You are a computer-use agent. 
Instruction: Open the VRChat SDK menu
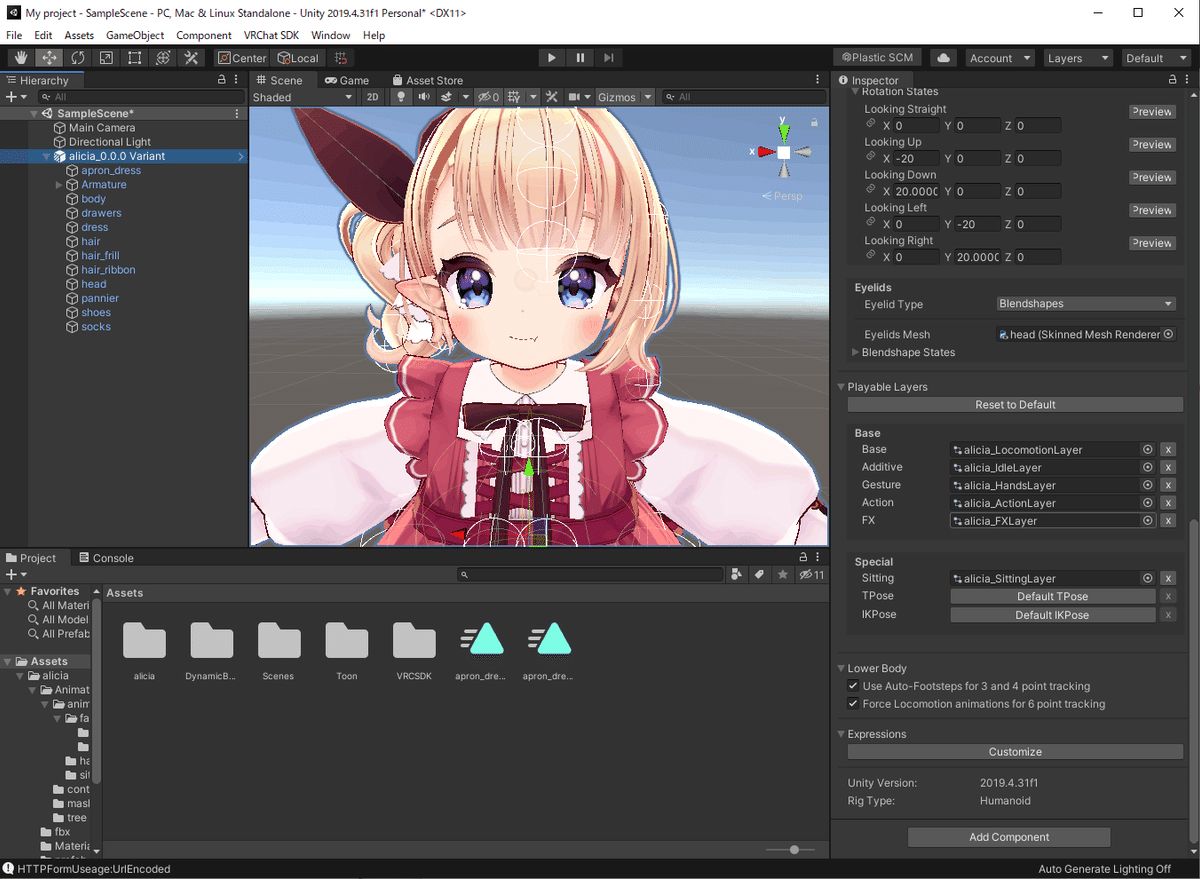pyautogui.click(x=271, y=35)
